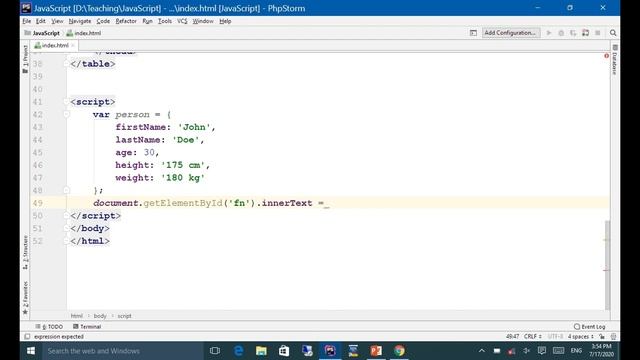Screen dimensions: 640x360
Task: Open the Terminal tool window
Action: 87,327
